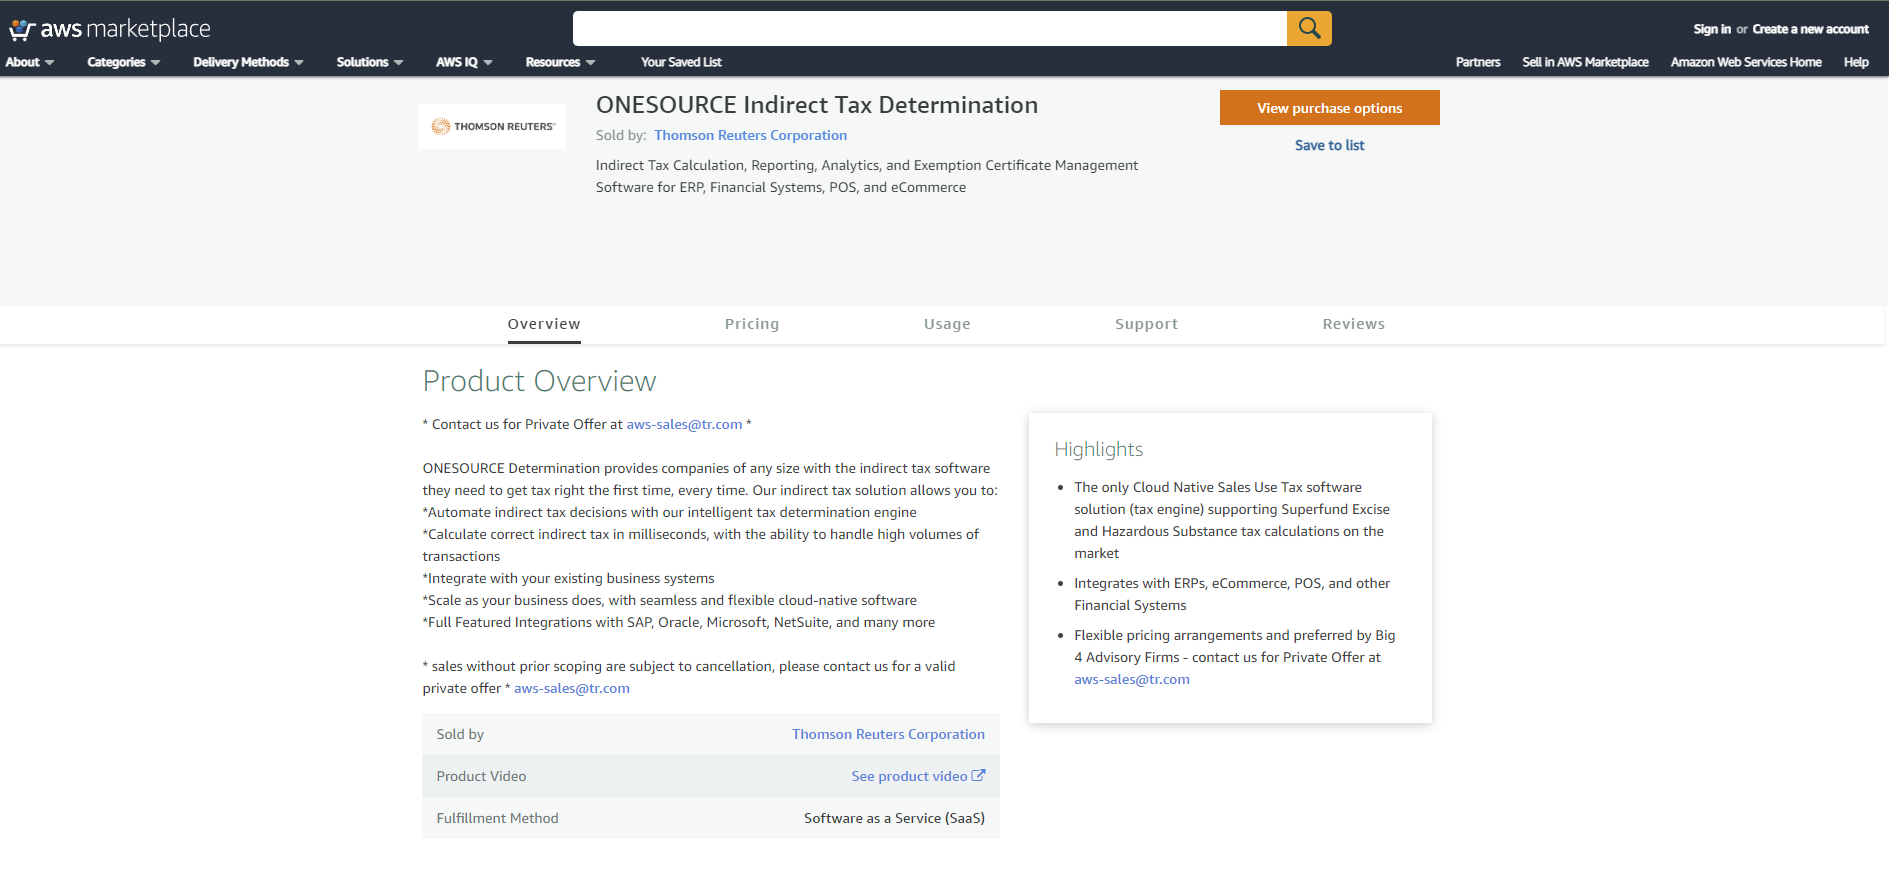The width and height of the screenshot is (1889, 874).
Task: Click Create a new account
Action: point(1810,29)
